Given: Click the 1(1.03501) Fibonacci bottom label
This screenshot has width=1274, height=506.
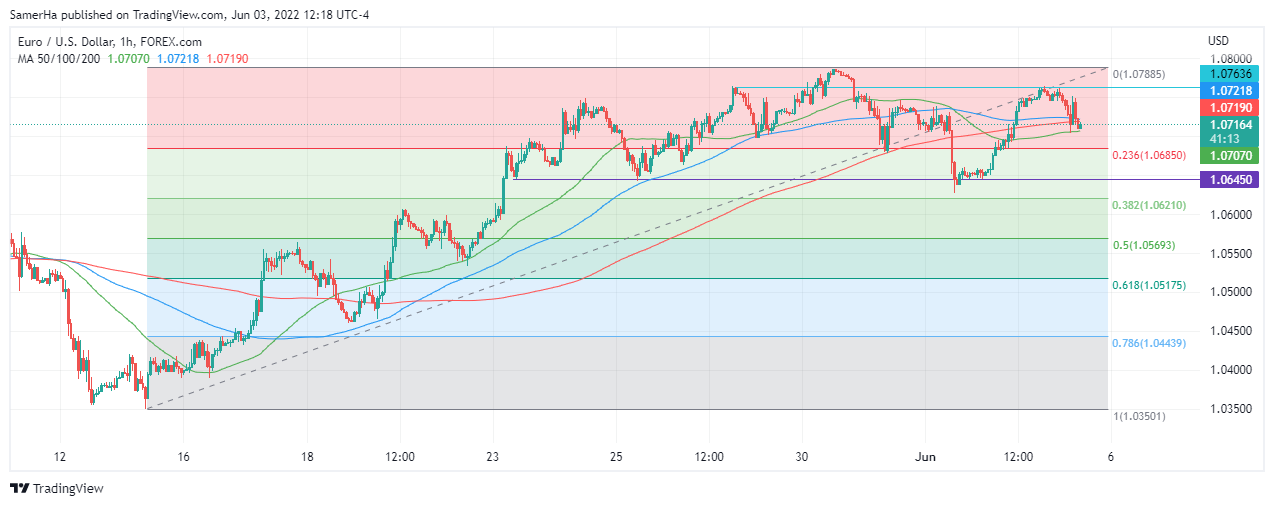Looking at the screenshot, I should coord(1138,415).
